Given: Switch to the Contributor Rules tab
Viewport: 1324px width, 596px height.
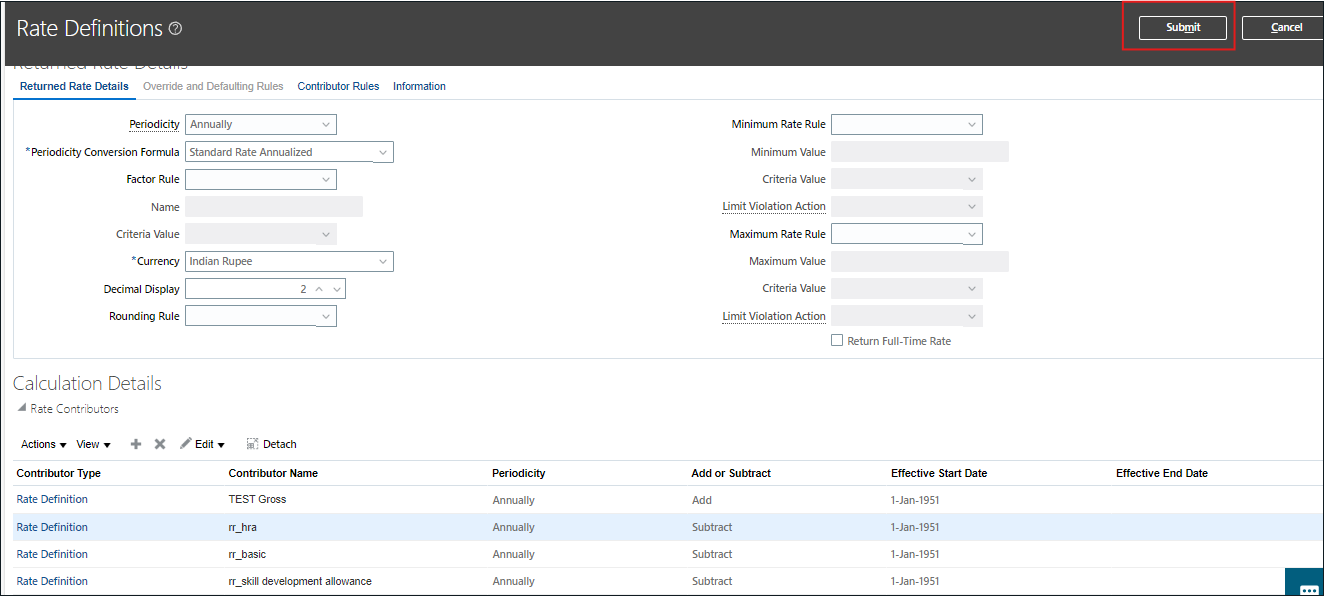Looking at the screenshot, I should pyautogui.click(x=338, y=86).
